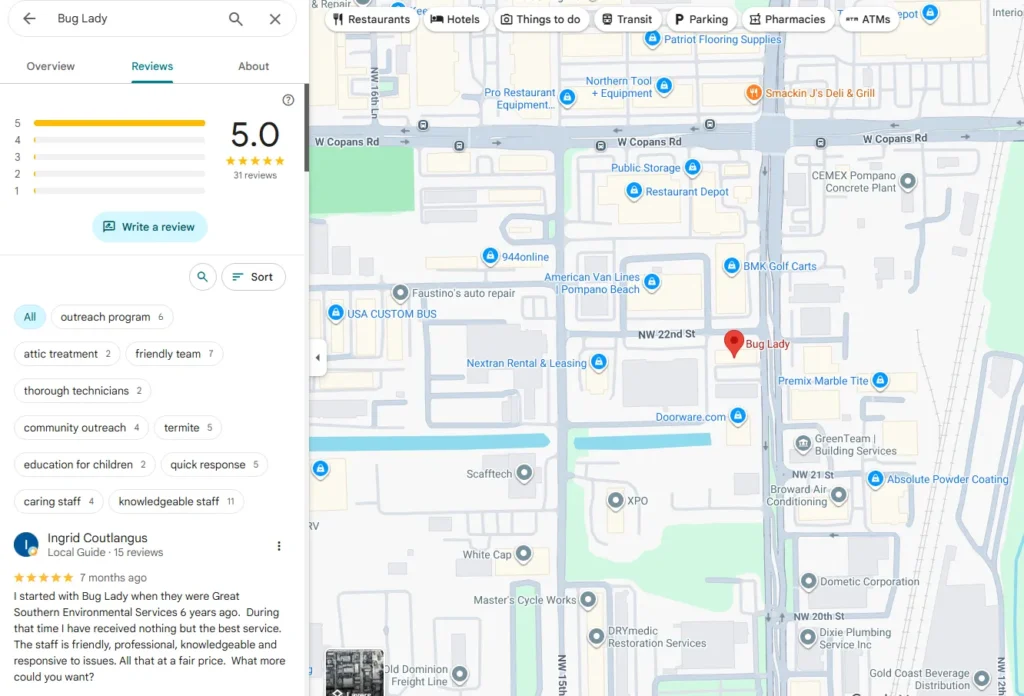Select Faustino's auto repair map pin
The image size is (1024, 696).
pos(400,293)
